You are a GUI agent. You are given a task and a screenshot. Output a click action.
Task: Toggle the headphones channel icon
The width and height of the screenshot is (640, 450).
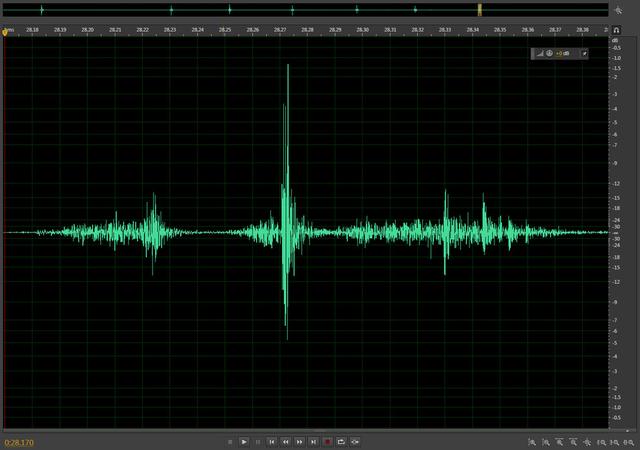(x=617, y=30)
